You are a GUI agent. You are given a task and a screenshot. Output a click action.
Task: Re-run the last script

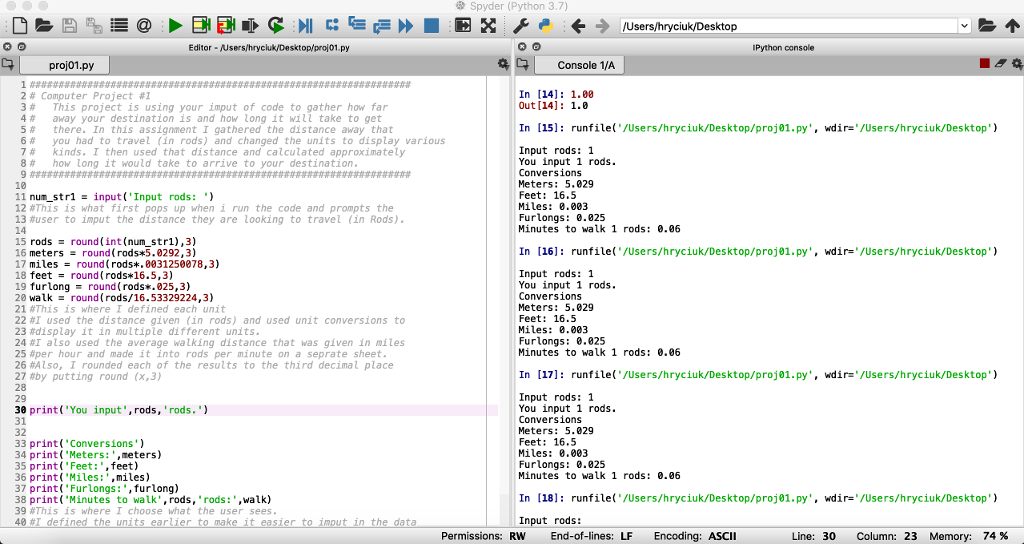click(x=276, y=25)
